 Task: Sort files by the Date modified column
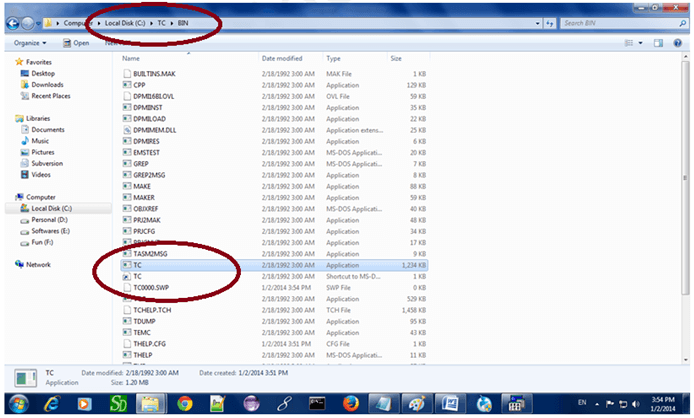pyautogui.click(x=282, y=59)
